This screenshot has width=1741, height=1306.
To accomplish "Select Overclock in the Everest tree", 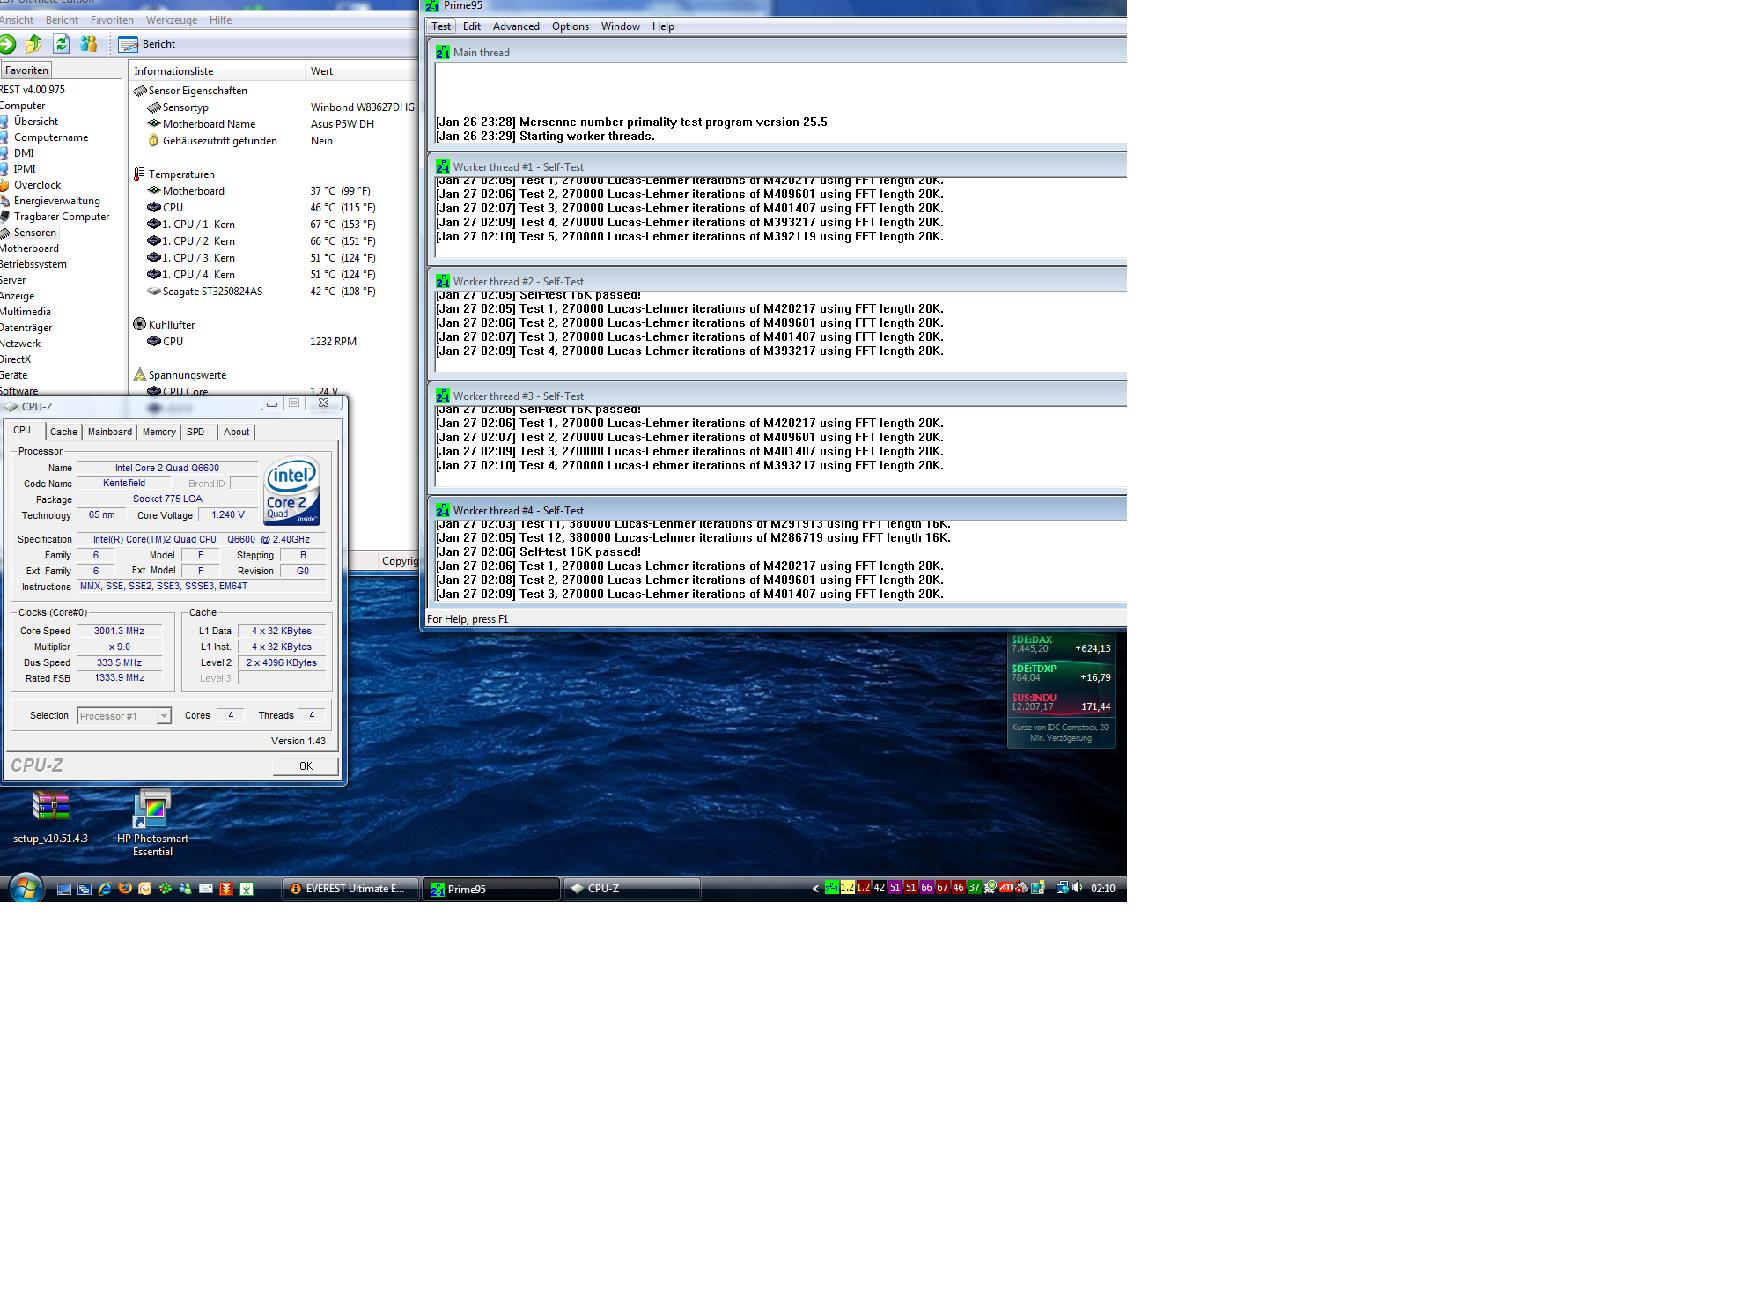I will (x=37, y=185).
